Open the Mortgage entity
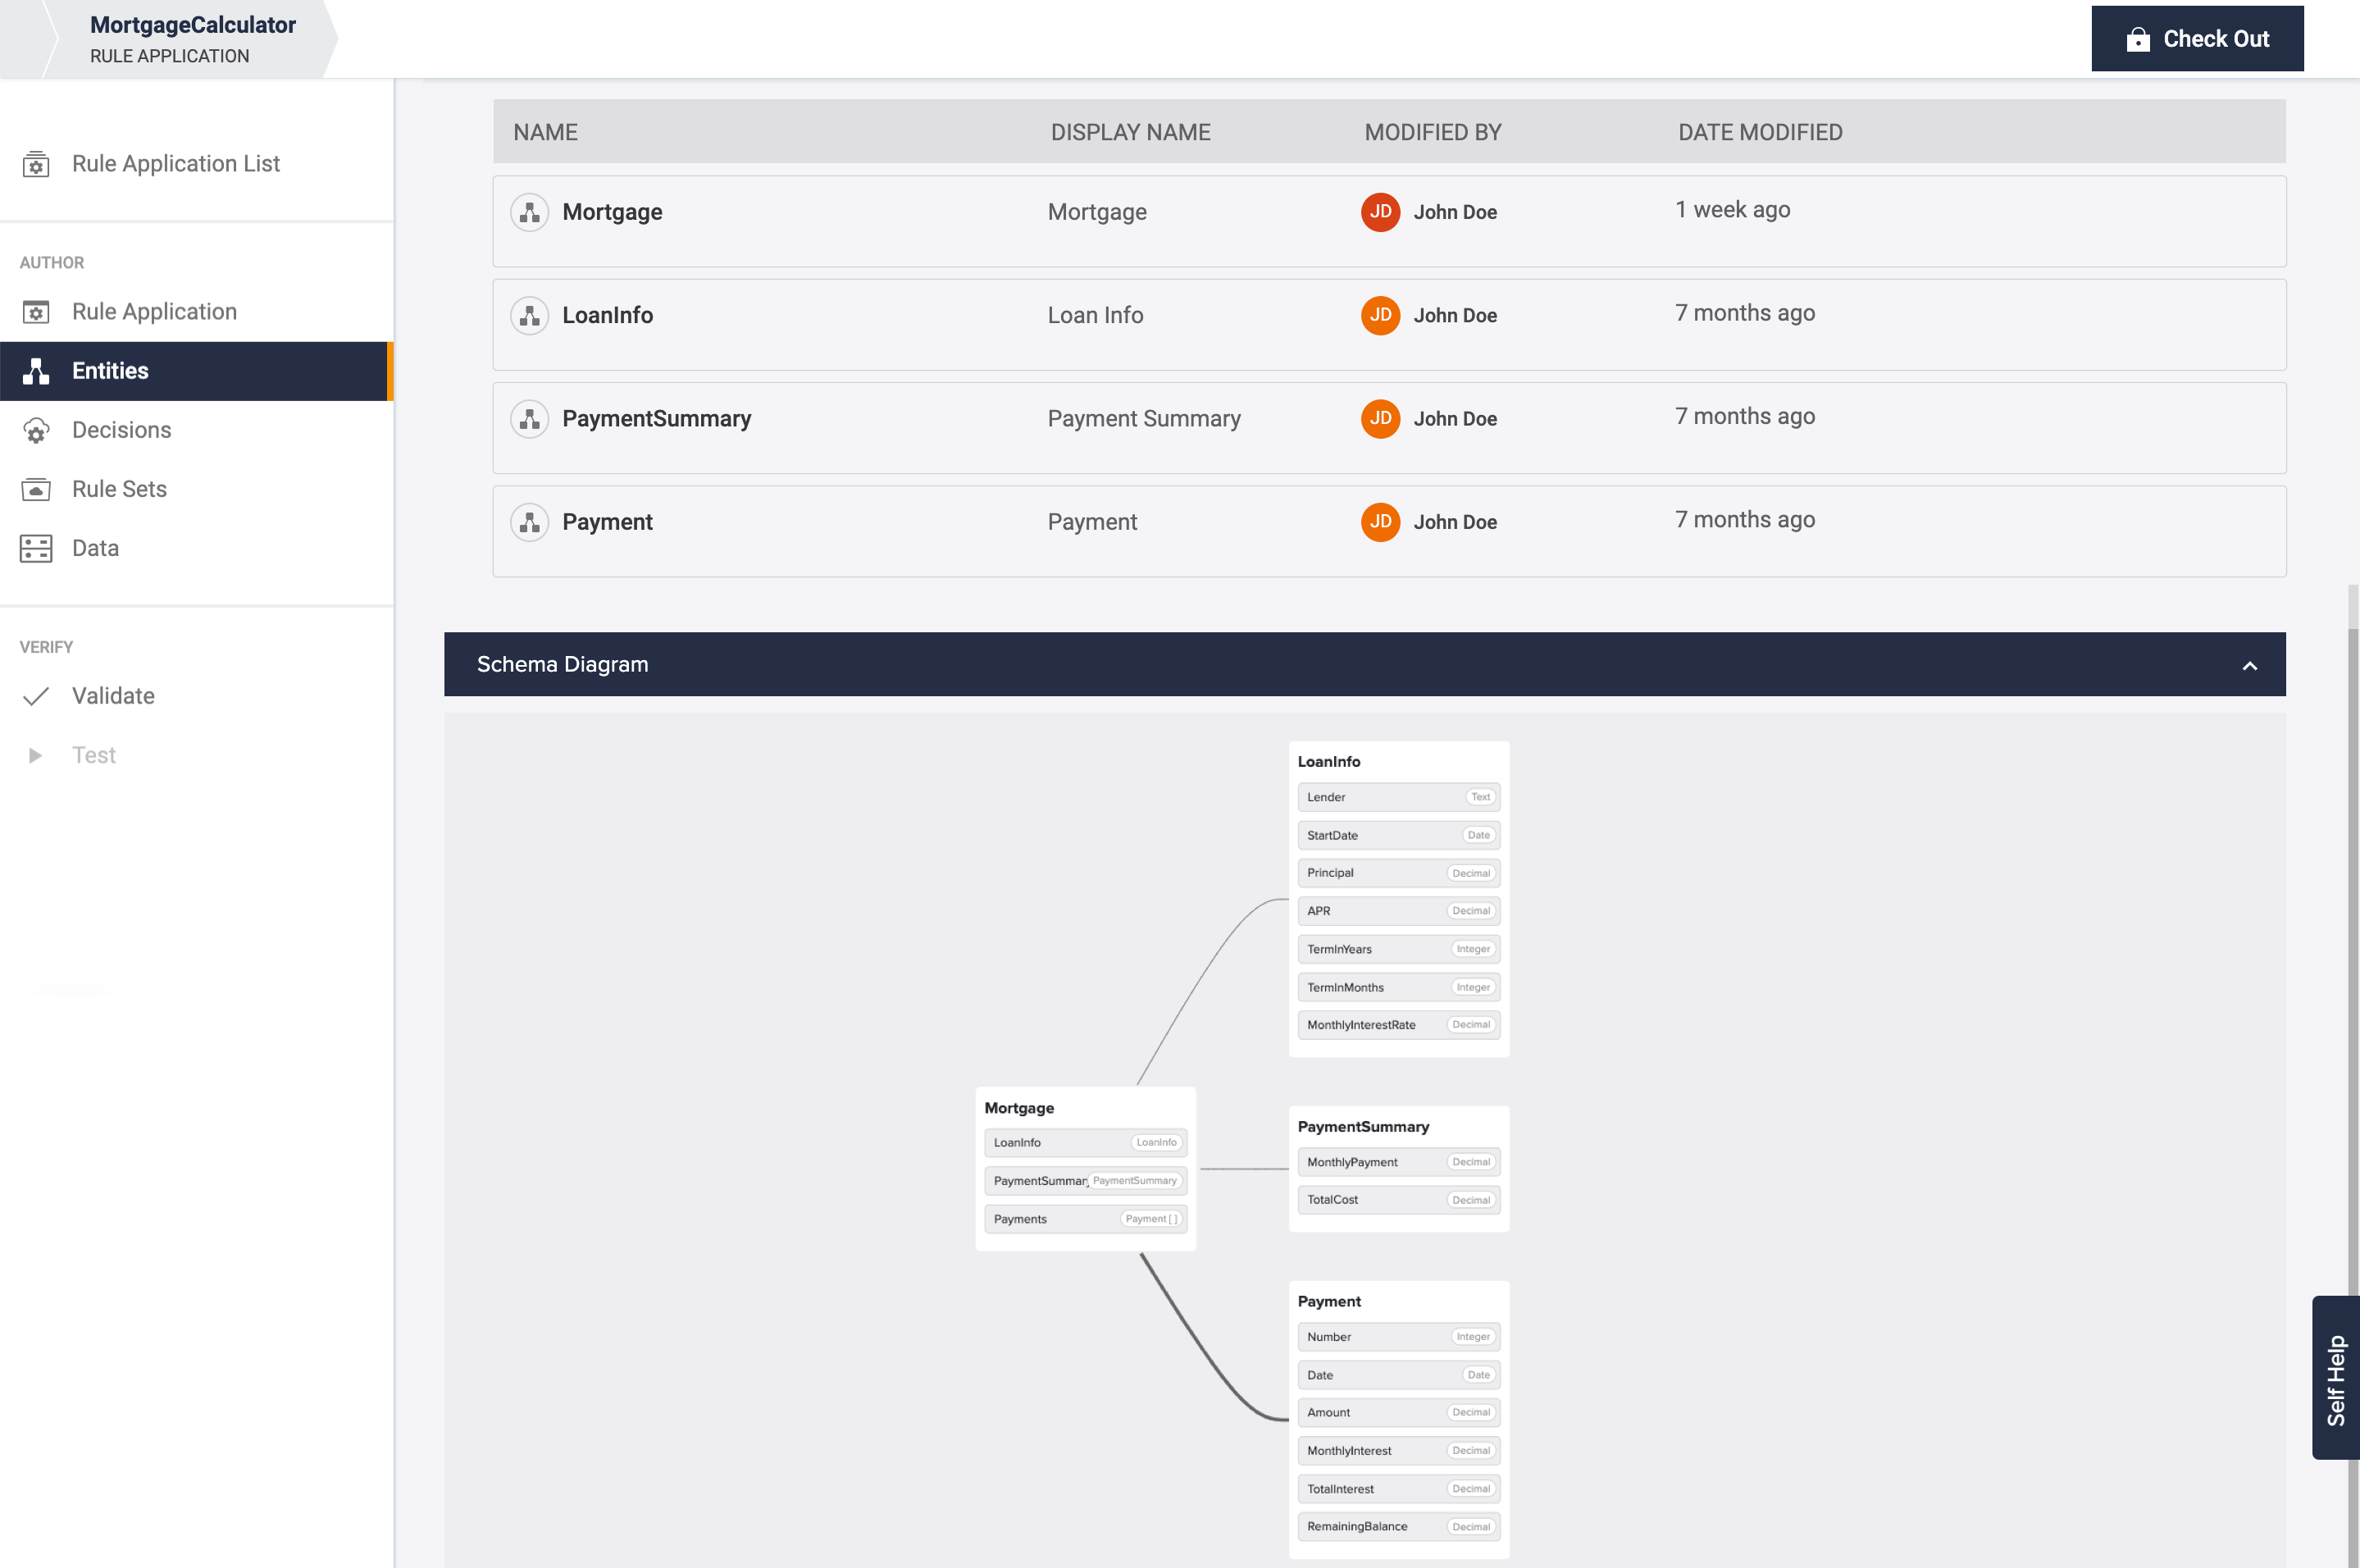 tap(612, 212)
